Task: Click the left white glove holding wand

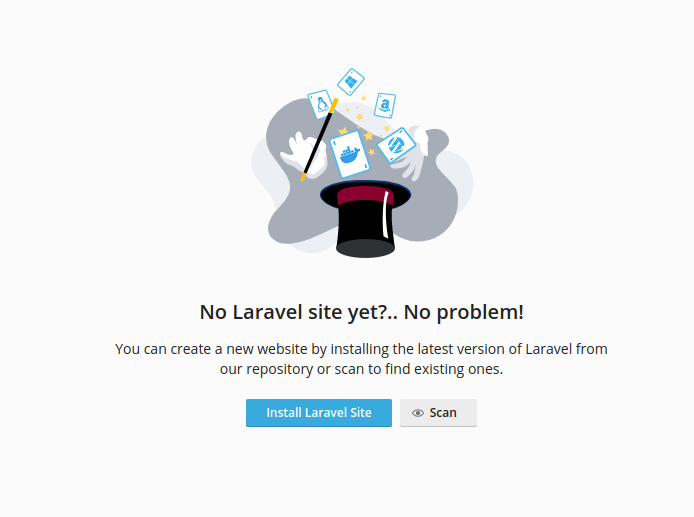Action: [304, 156]
